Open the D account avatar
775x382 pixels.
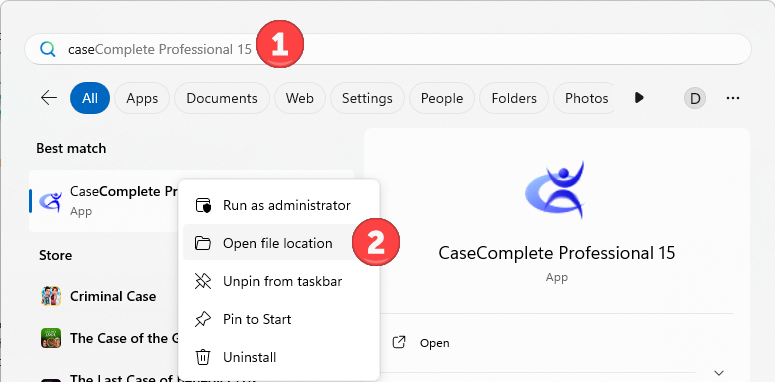[x=695, y=98]
